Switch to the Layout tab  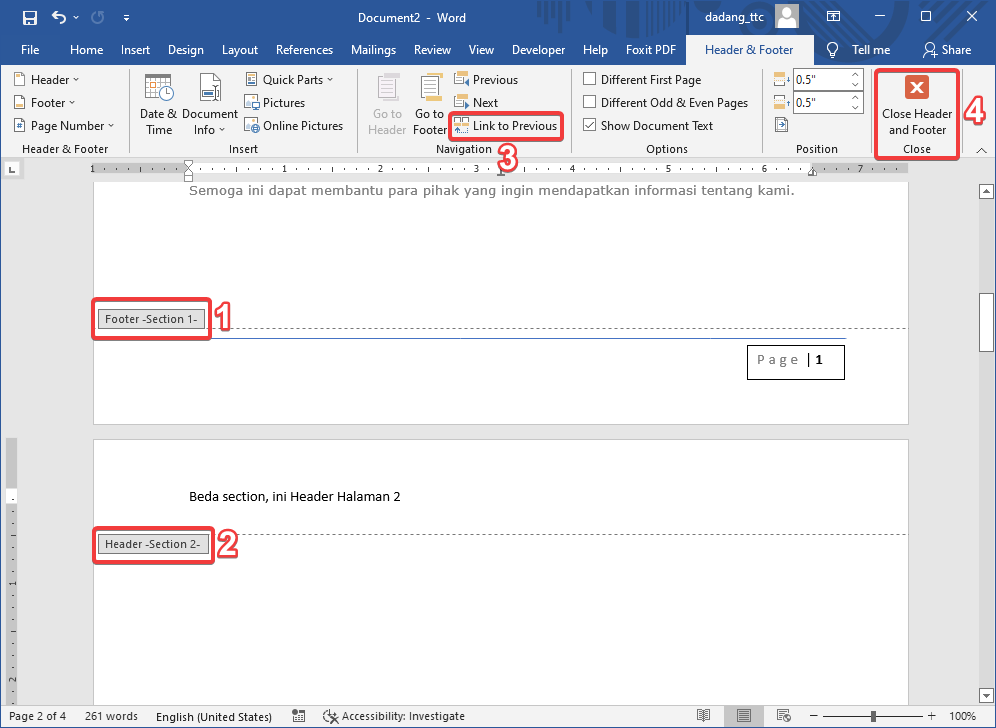(239, 50)
